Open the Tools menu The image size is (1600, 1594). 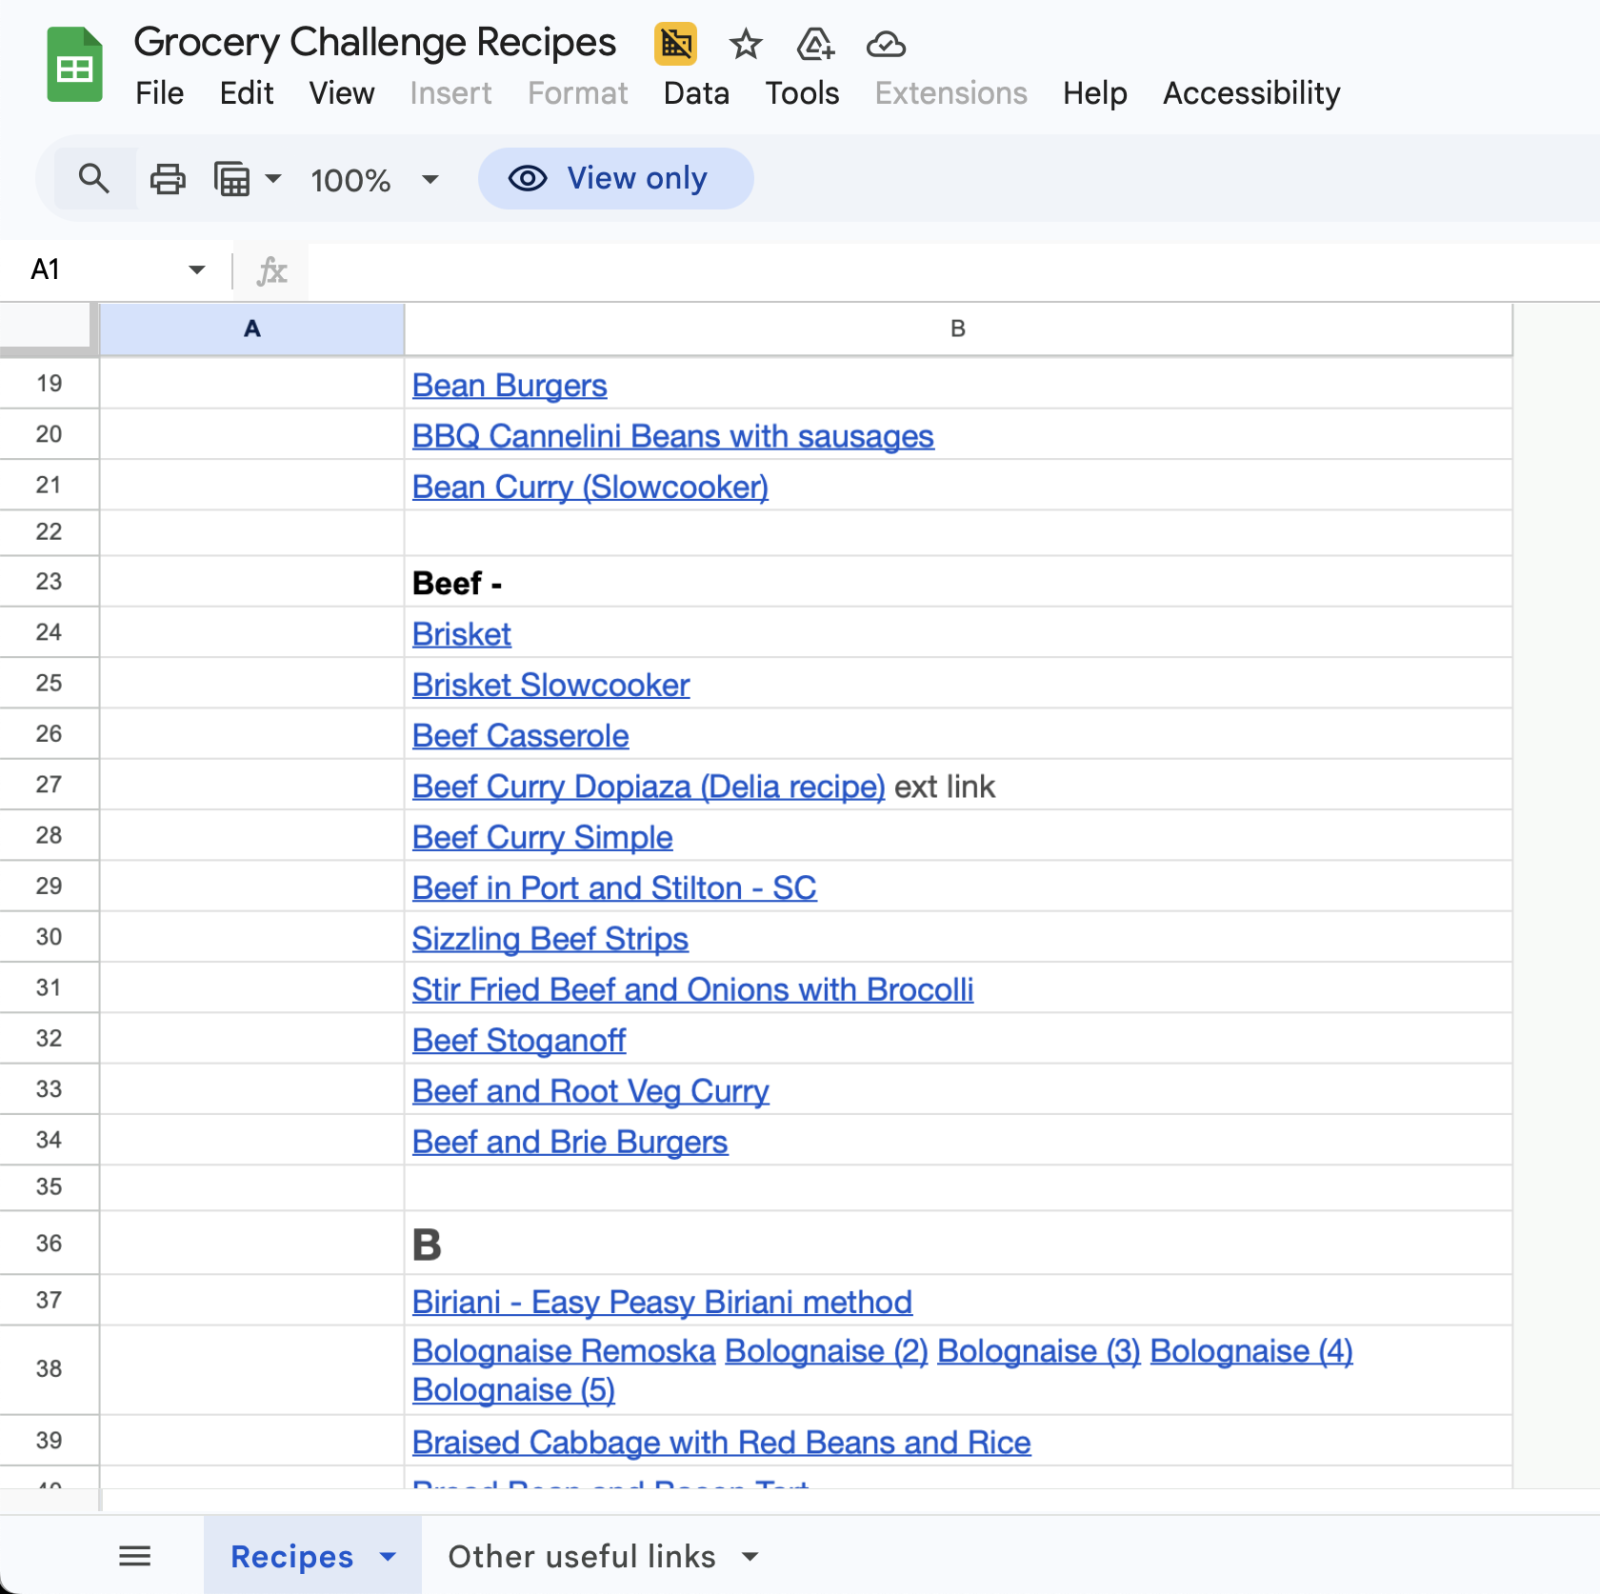pos(801,93)
